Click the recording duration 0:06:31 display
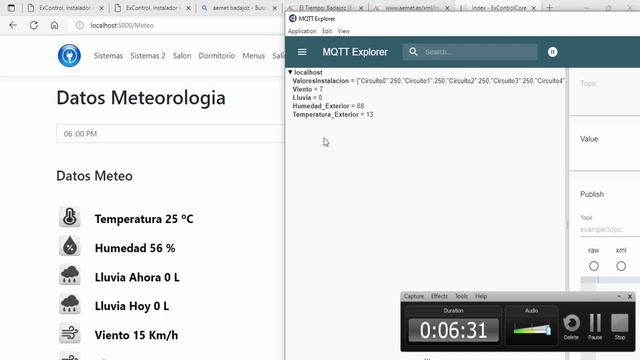 pyautogui.click(x=453, y=330)
